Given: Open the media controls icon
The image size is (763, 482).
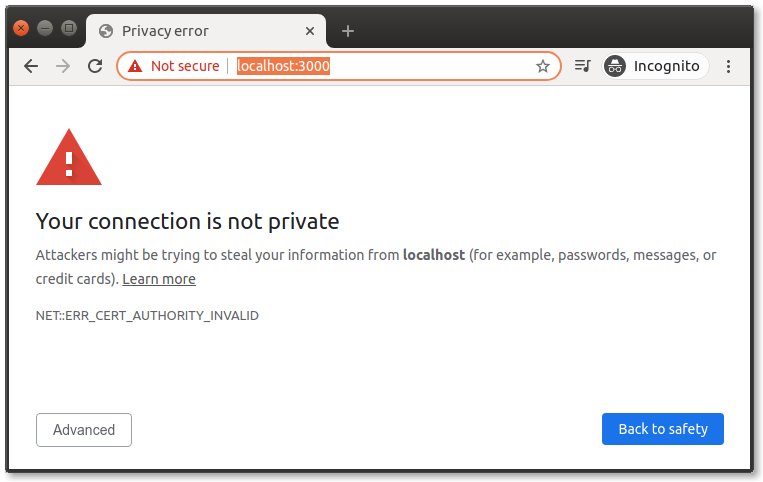Looking at the screenshot, I should tap(583, 66).
